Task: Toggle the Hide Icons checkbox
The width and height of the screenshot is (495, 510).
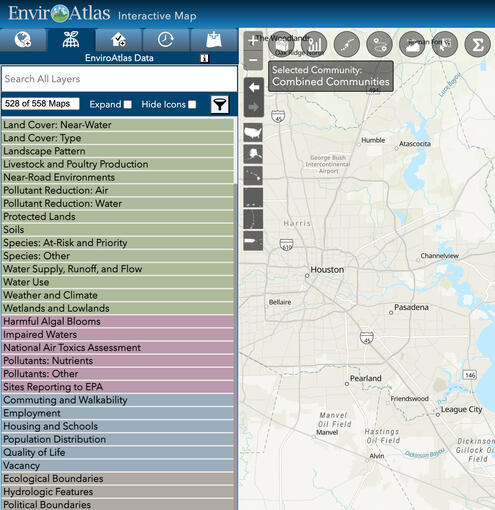Action: point(192,105)
